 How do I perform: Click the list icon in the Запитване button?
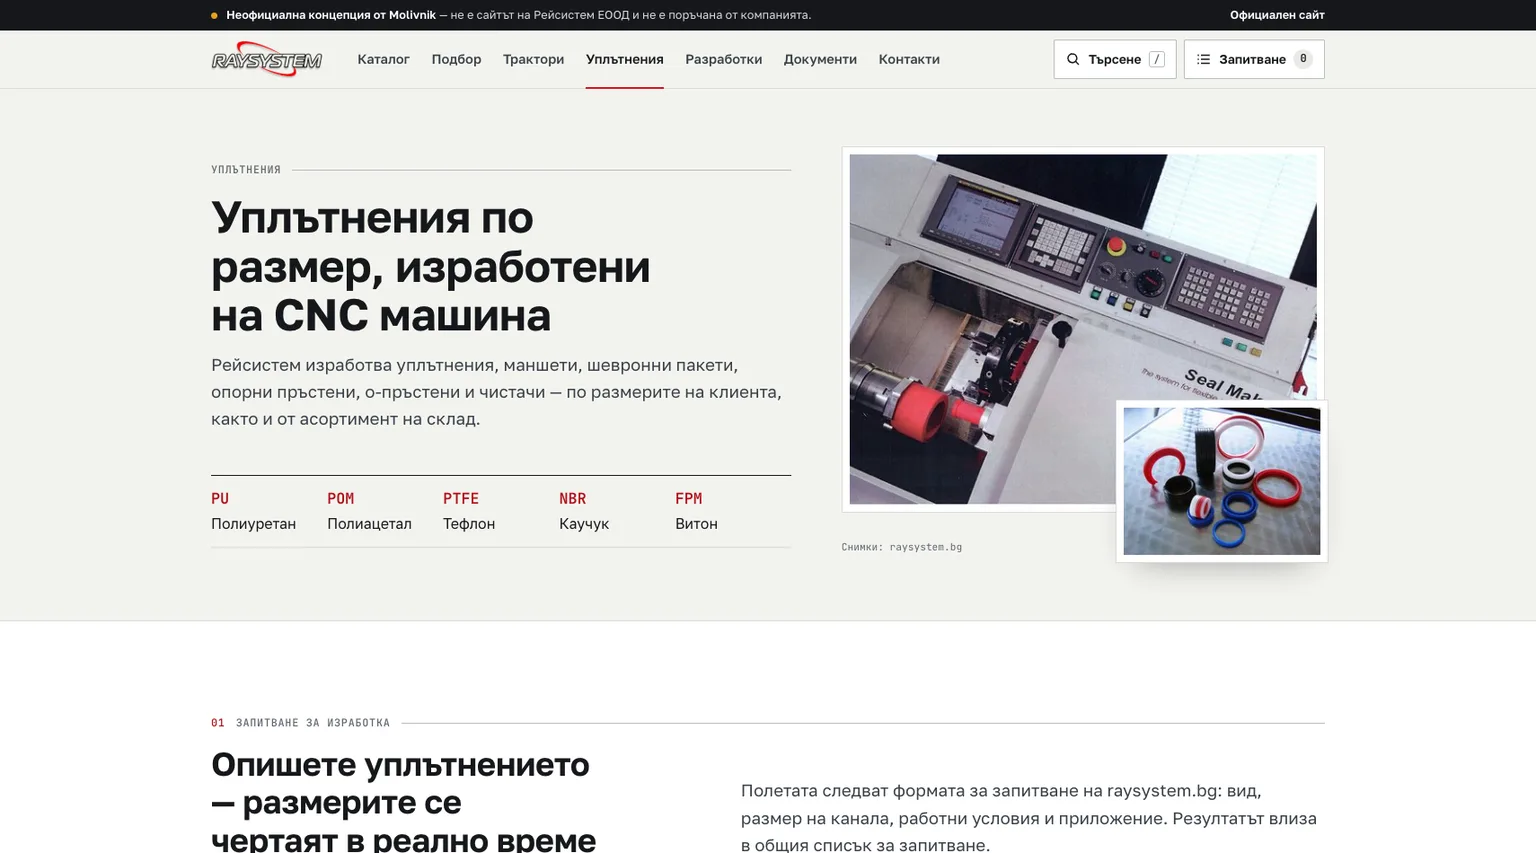coord(1203,59)
